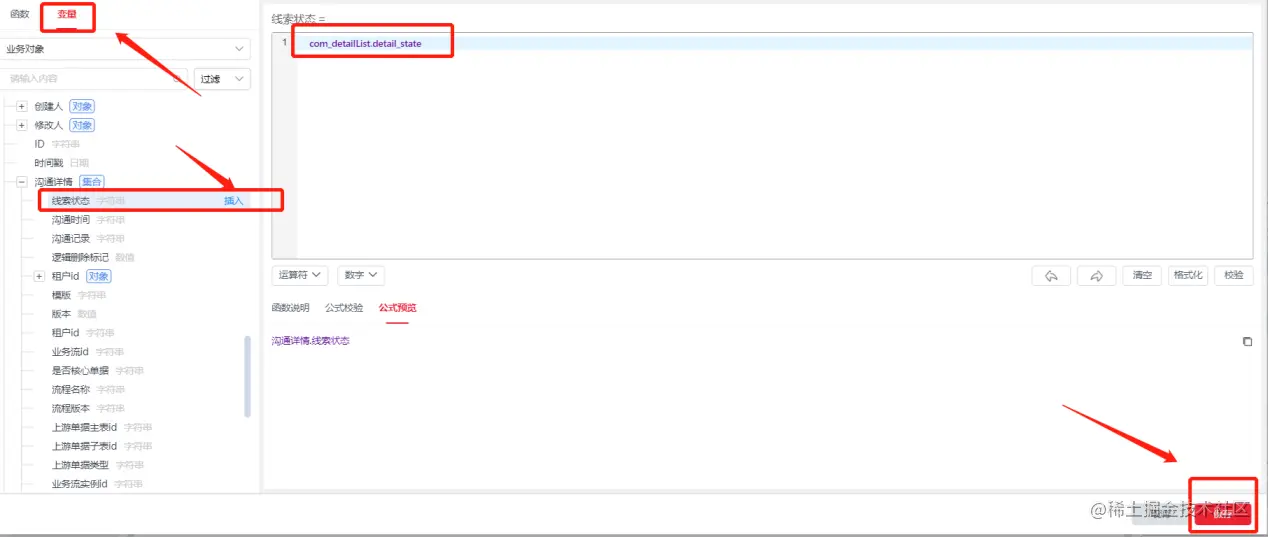Screen dimensions: 1268x537
Task: Expand the 租户id 对象 node
Action: tap(39, 276)
